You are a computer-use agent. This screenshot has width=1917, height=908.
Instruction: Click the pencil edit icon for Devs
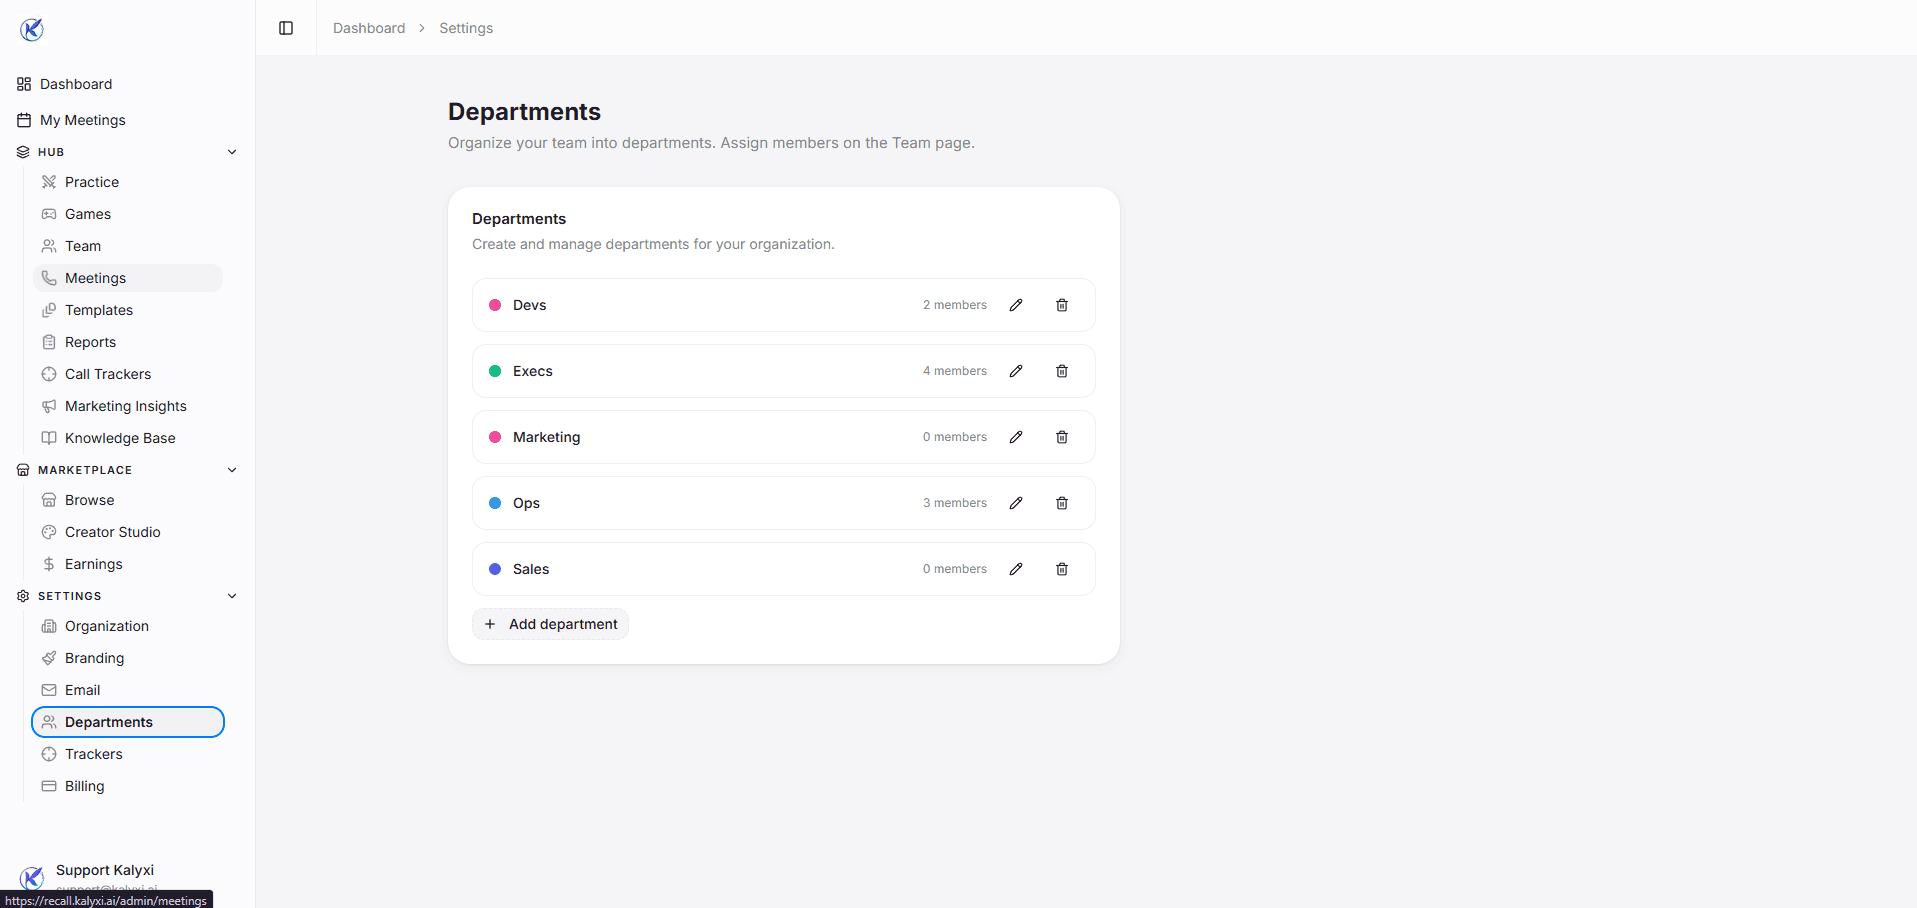click(1016, 305)
